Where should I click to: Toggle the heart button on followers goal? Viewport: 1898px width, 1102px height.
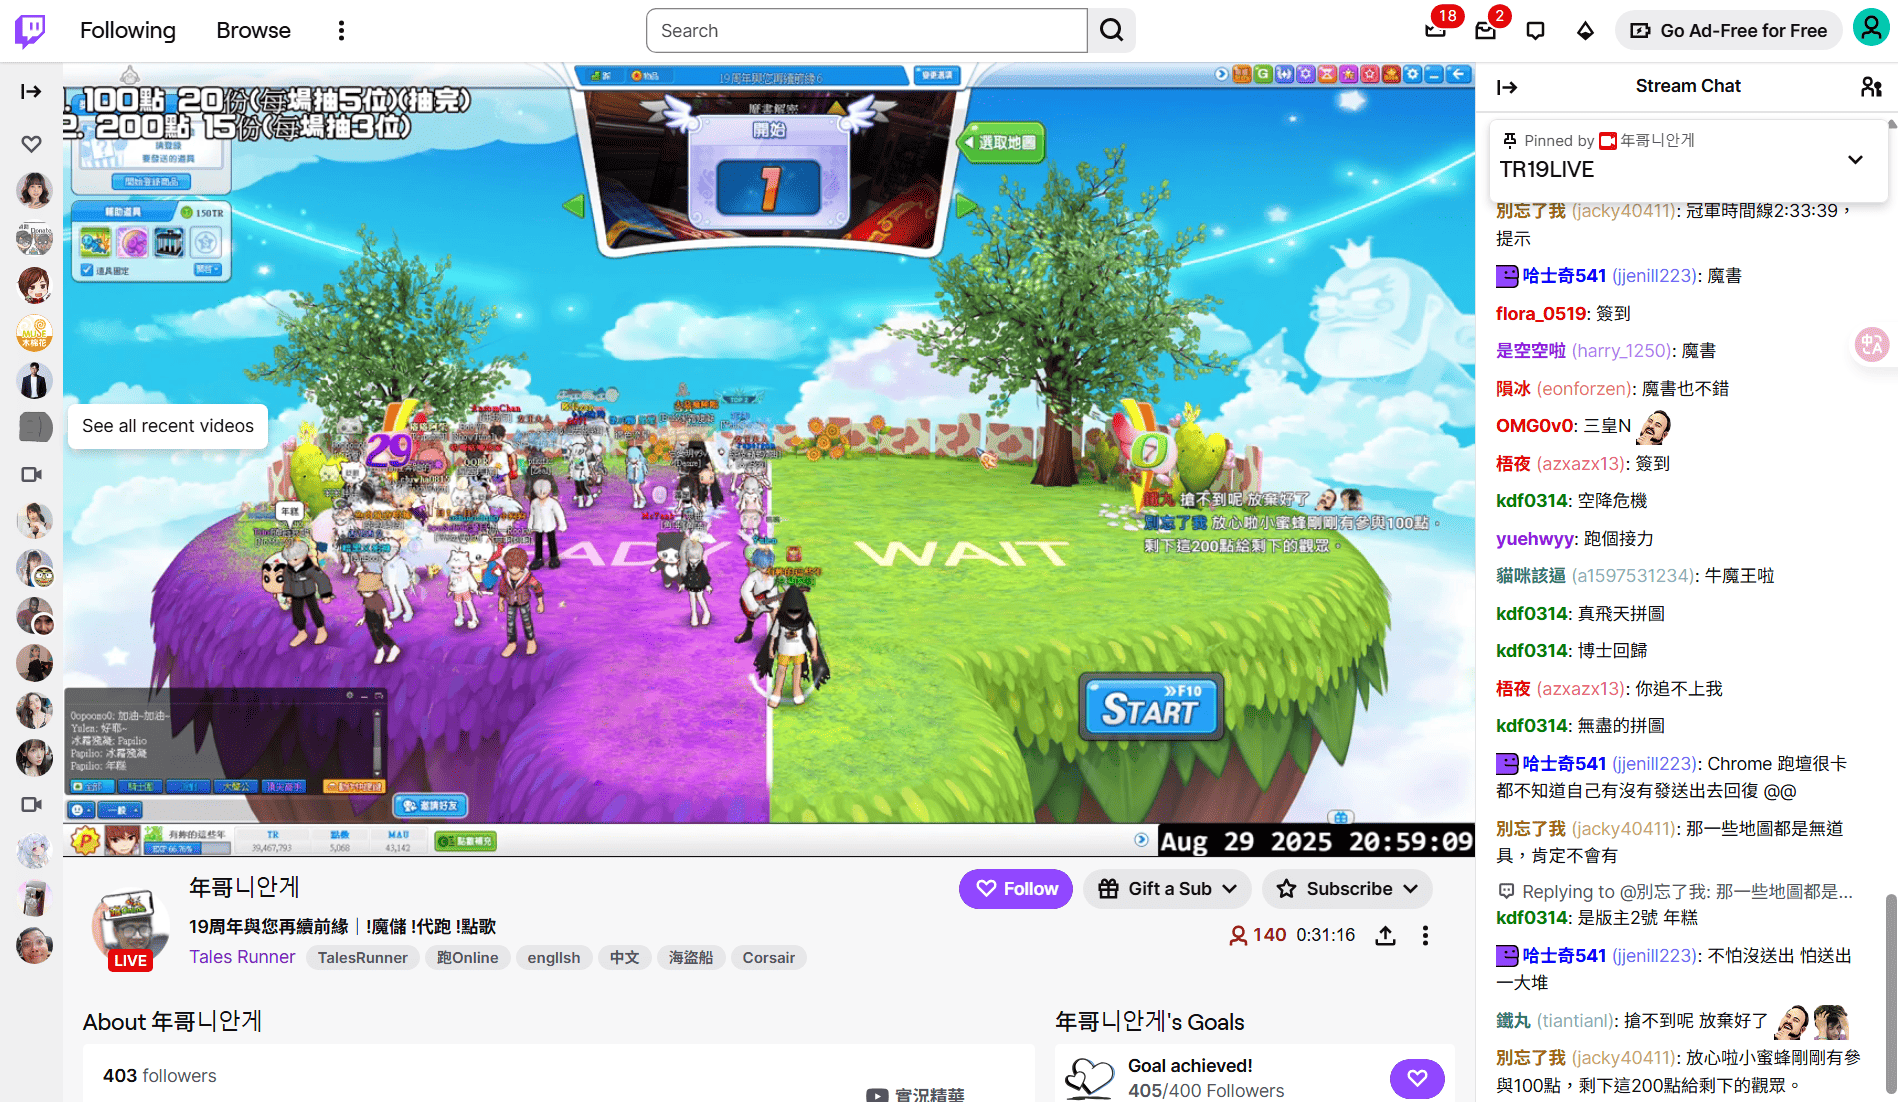point(1416,1078)
